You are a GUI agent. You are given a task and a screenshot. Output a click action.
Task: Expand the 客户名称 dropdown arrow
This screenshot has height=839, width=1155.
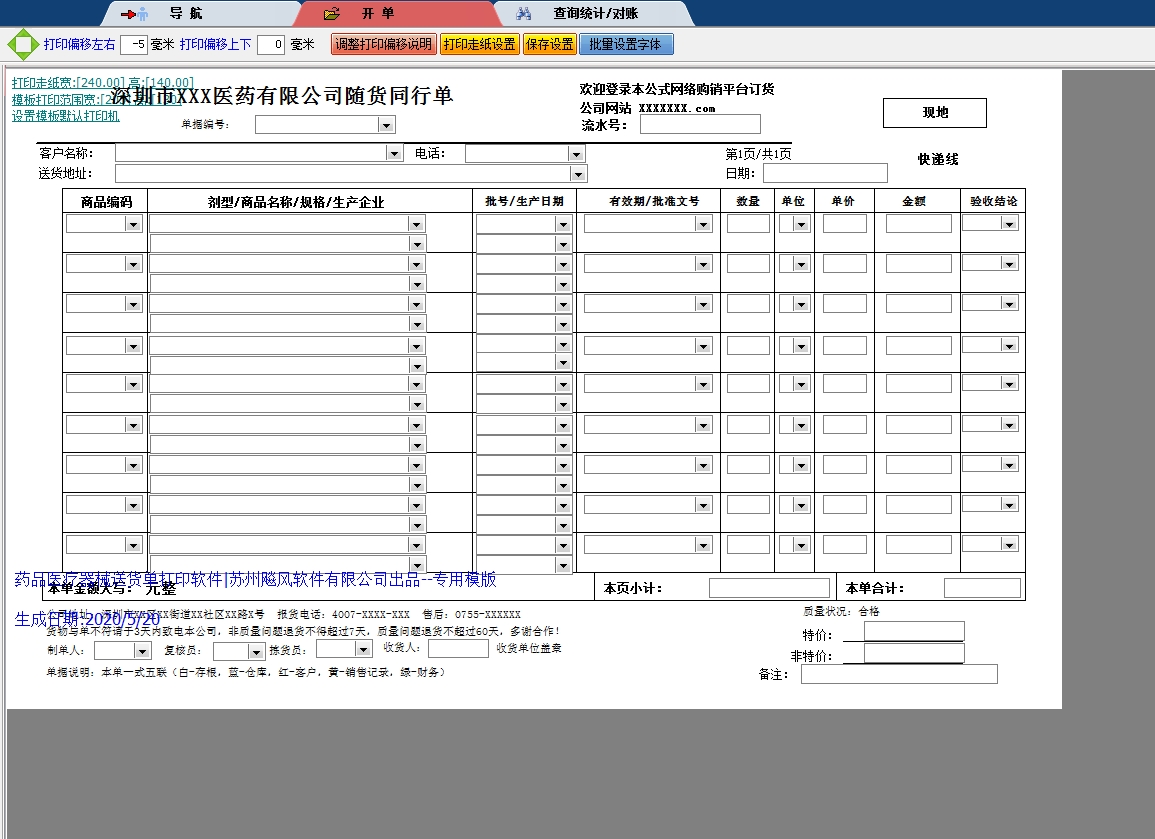[x=393, y=154]
